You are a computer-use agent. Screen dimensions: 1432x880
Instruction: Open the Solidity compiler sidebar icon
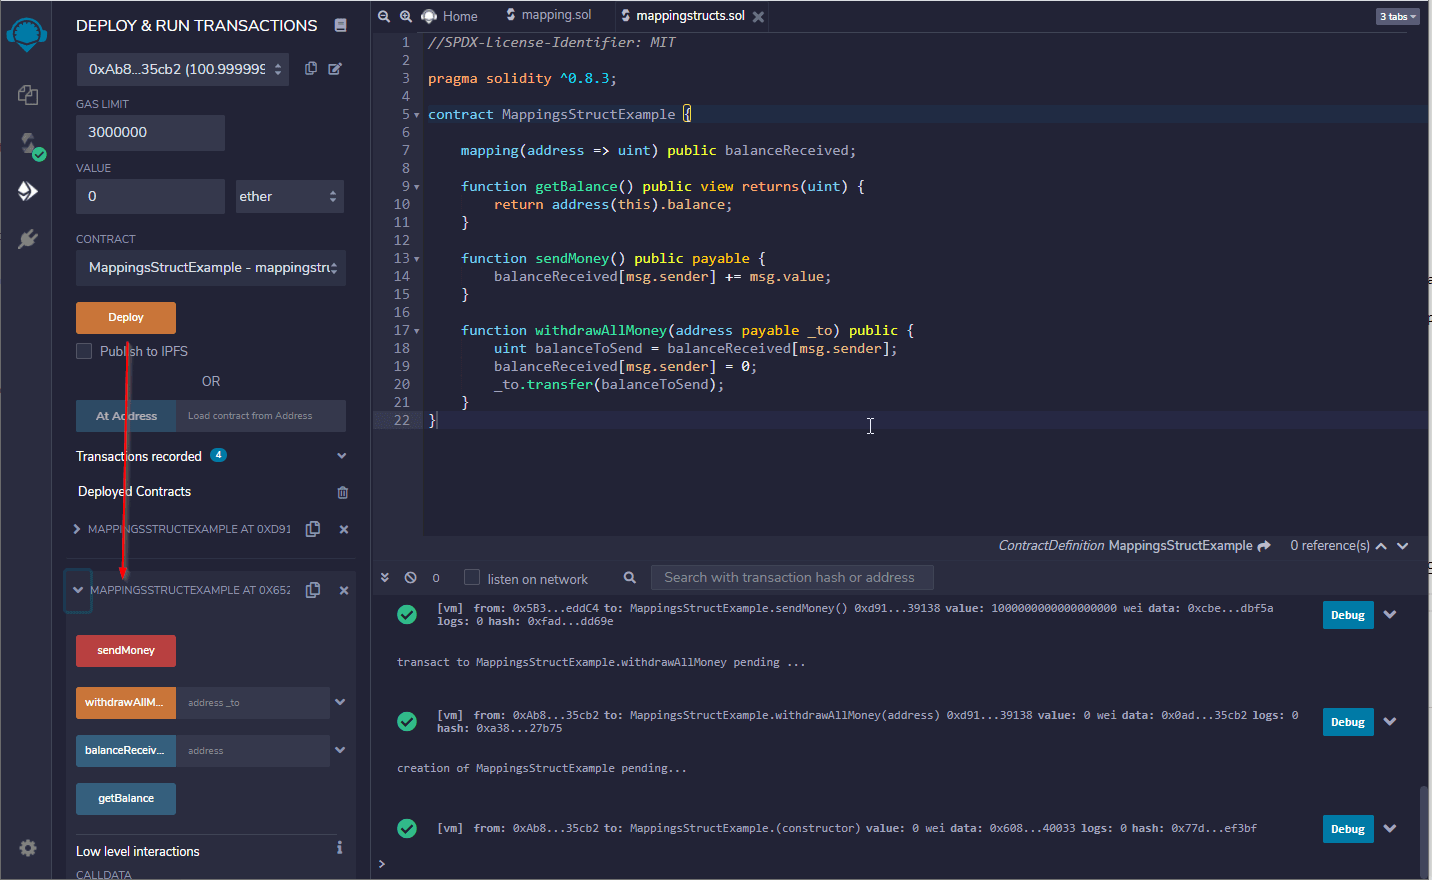click(x=31, y=145)
